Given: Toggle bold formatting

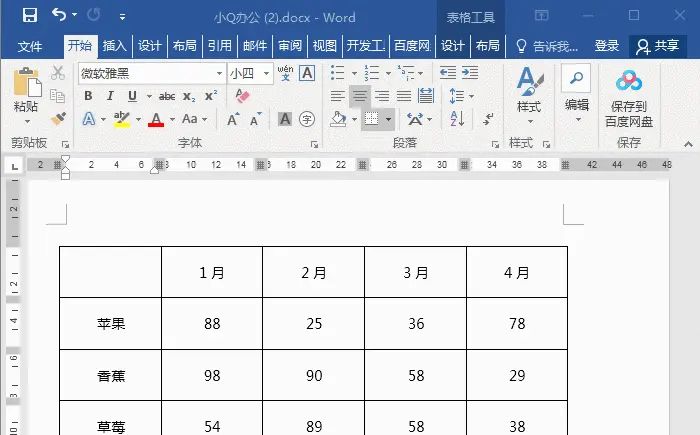Looking at the screenshot, I should (x=88, y=96).
